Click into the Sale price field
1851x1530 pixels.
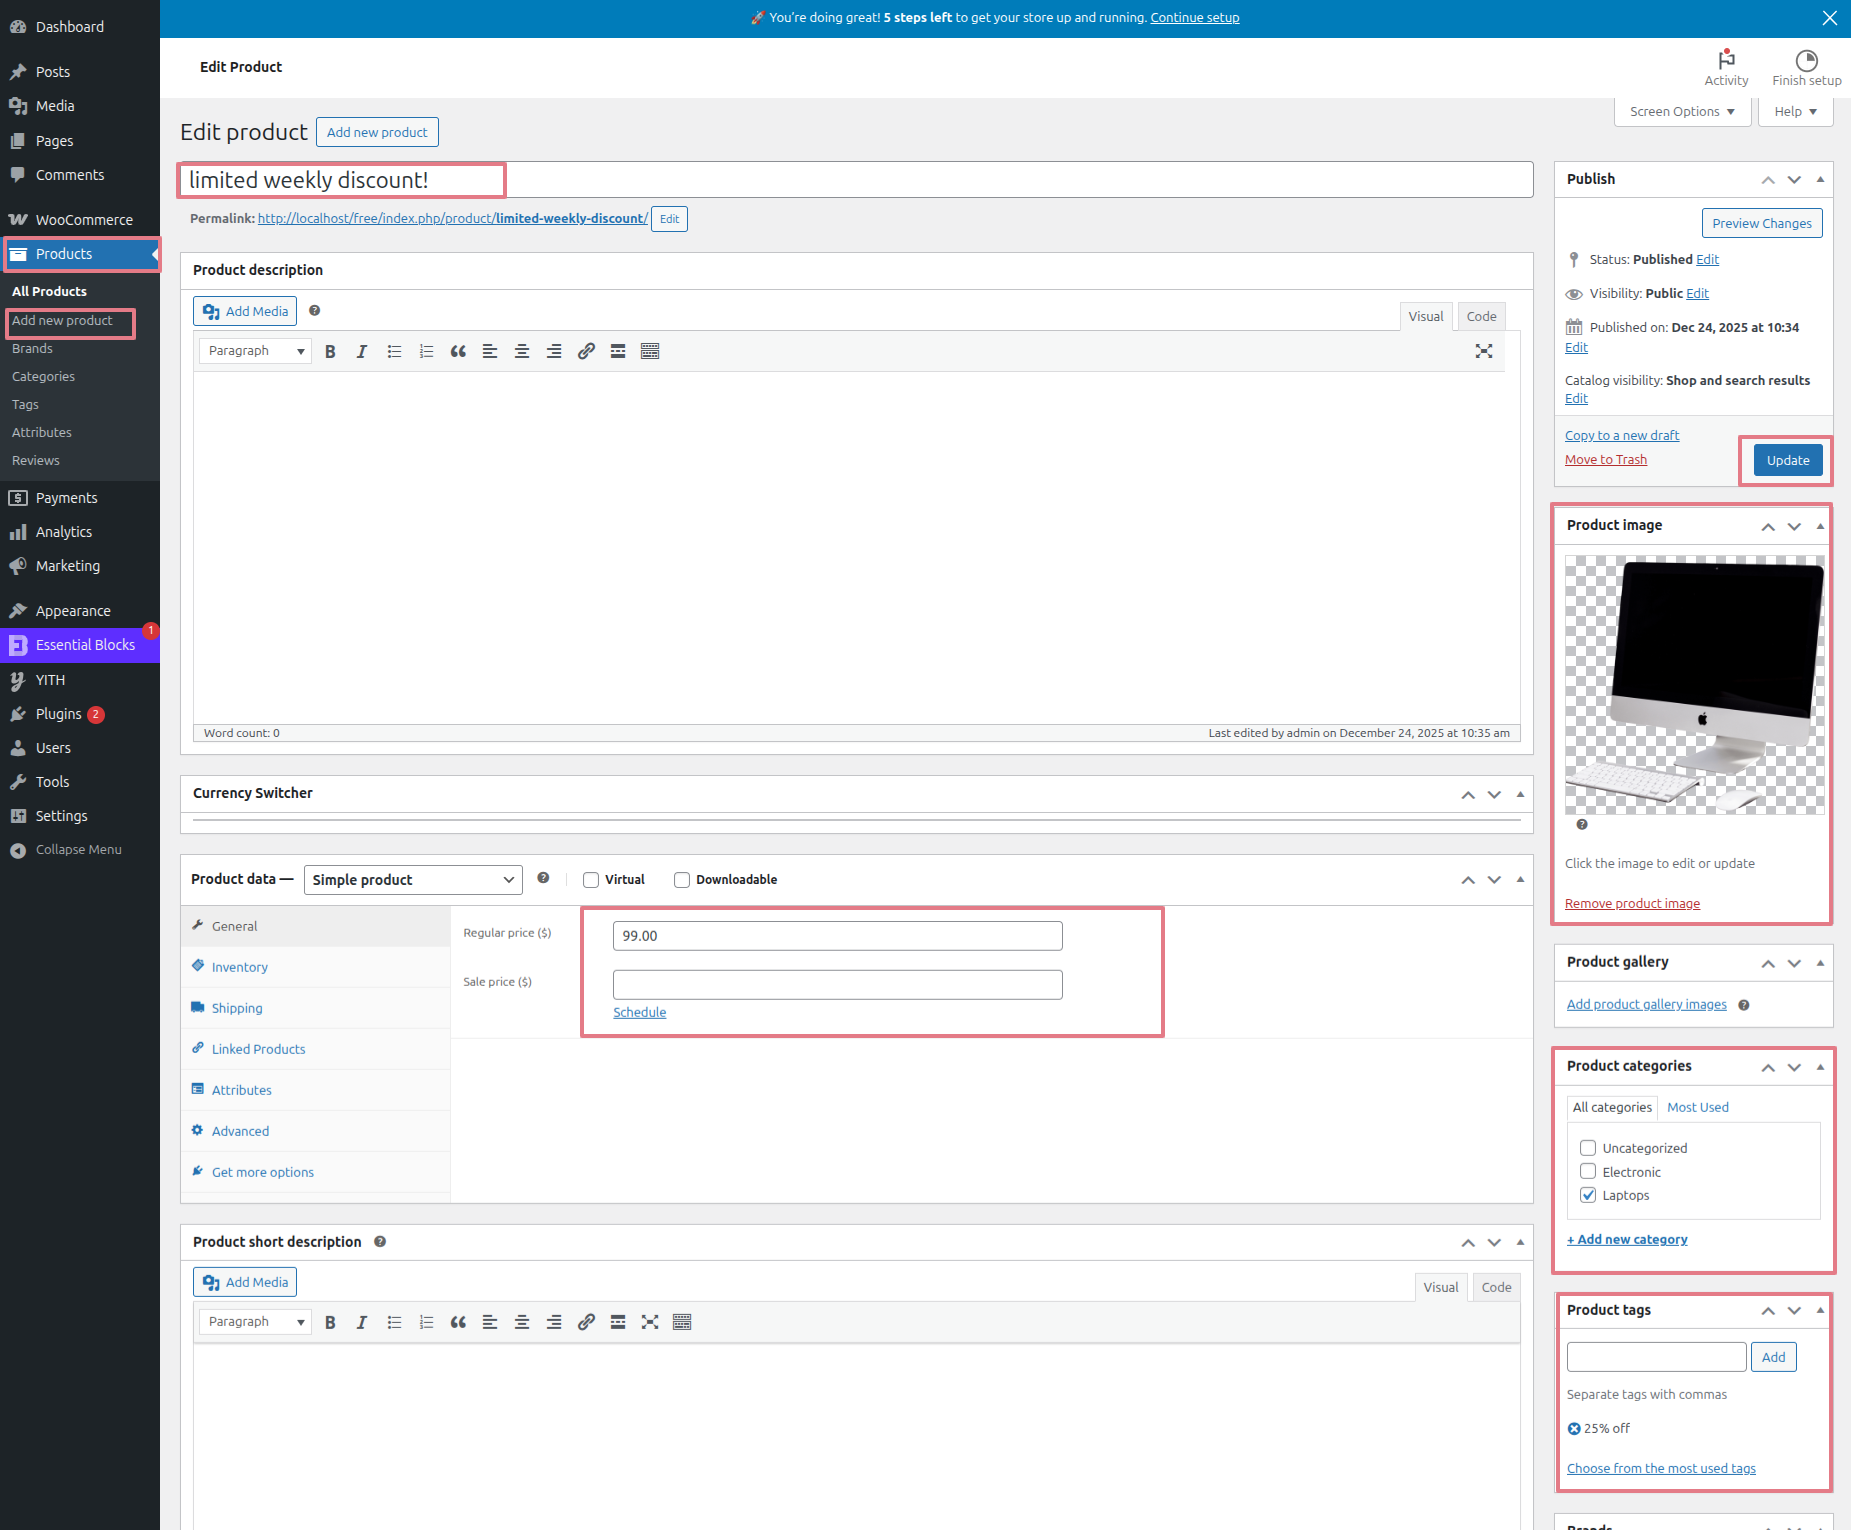tap(837, 985)
